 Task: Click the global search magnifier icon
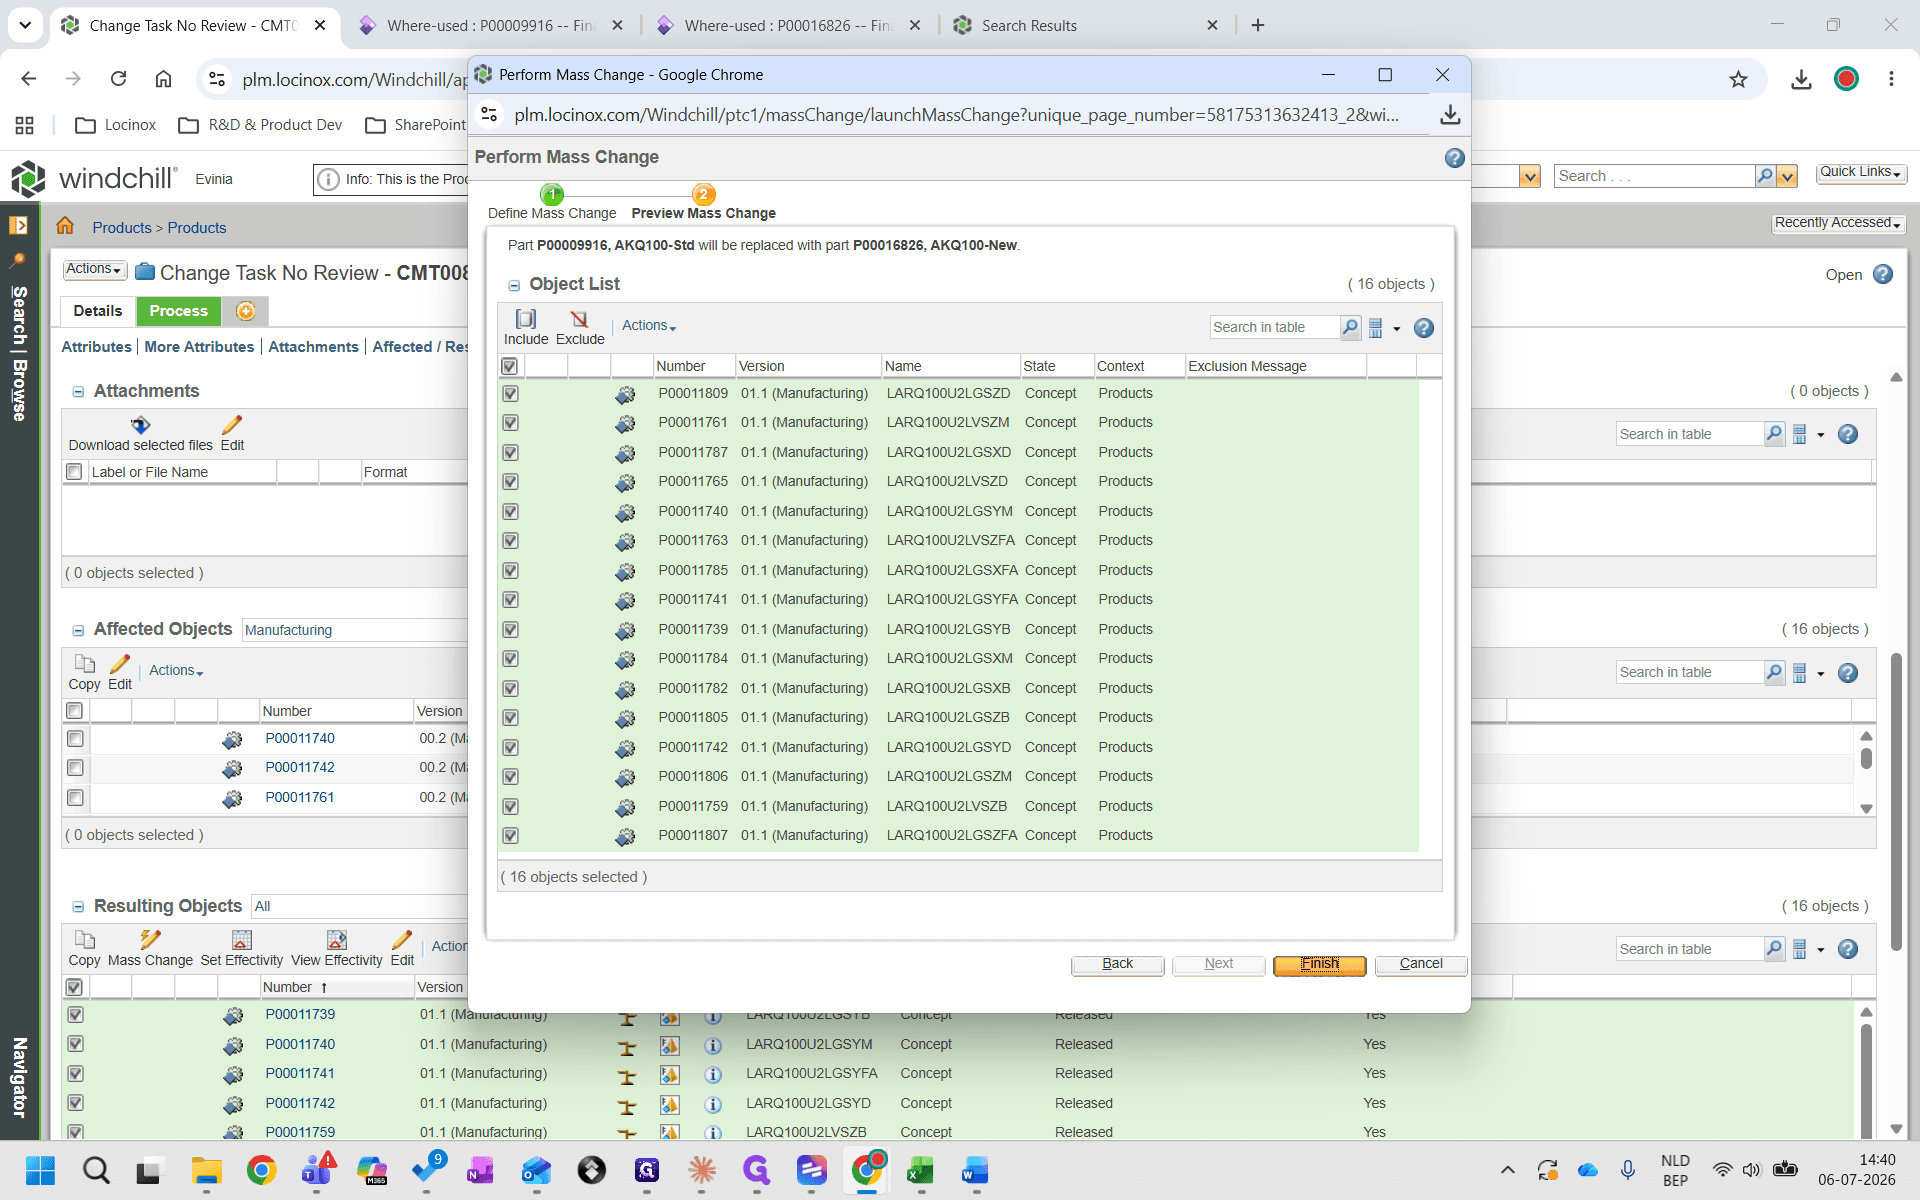(1765, 176)
